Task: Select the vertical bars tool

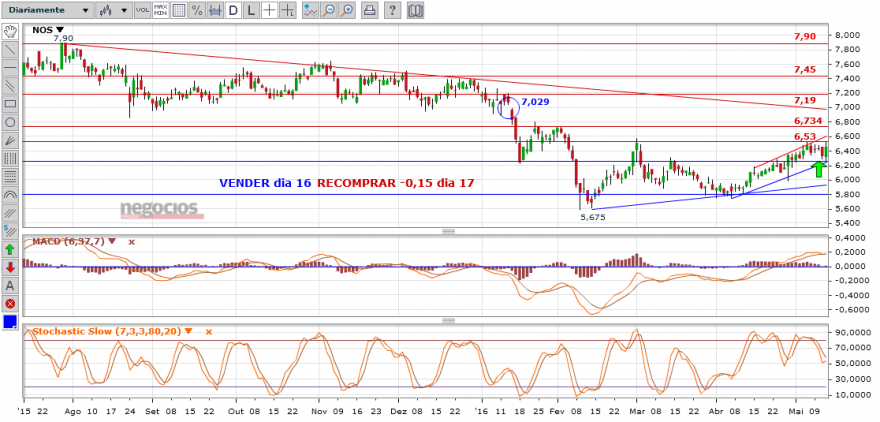Action: (x=10, y=159)
